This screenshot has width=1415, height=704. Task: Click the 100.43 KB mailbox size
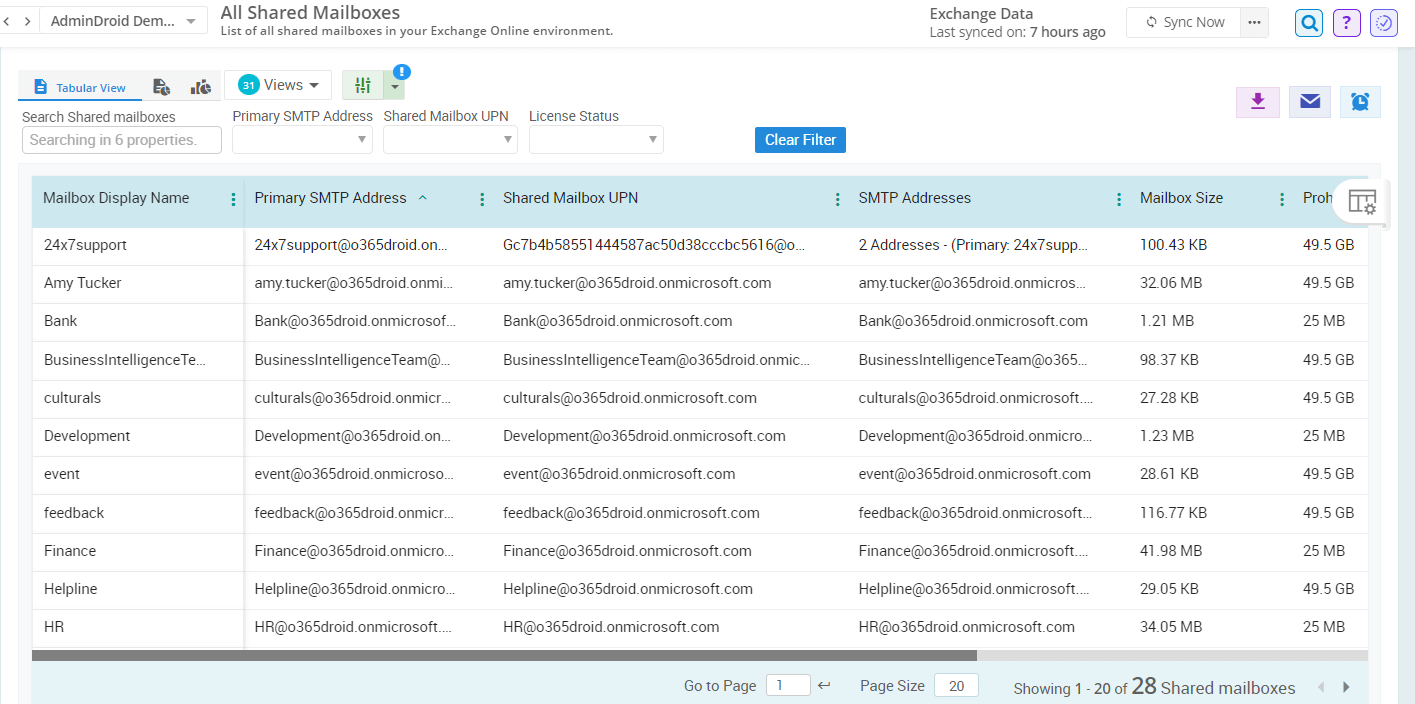(1173, 245)
